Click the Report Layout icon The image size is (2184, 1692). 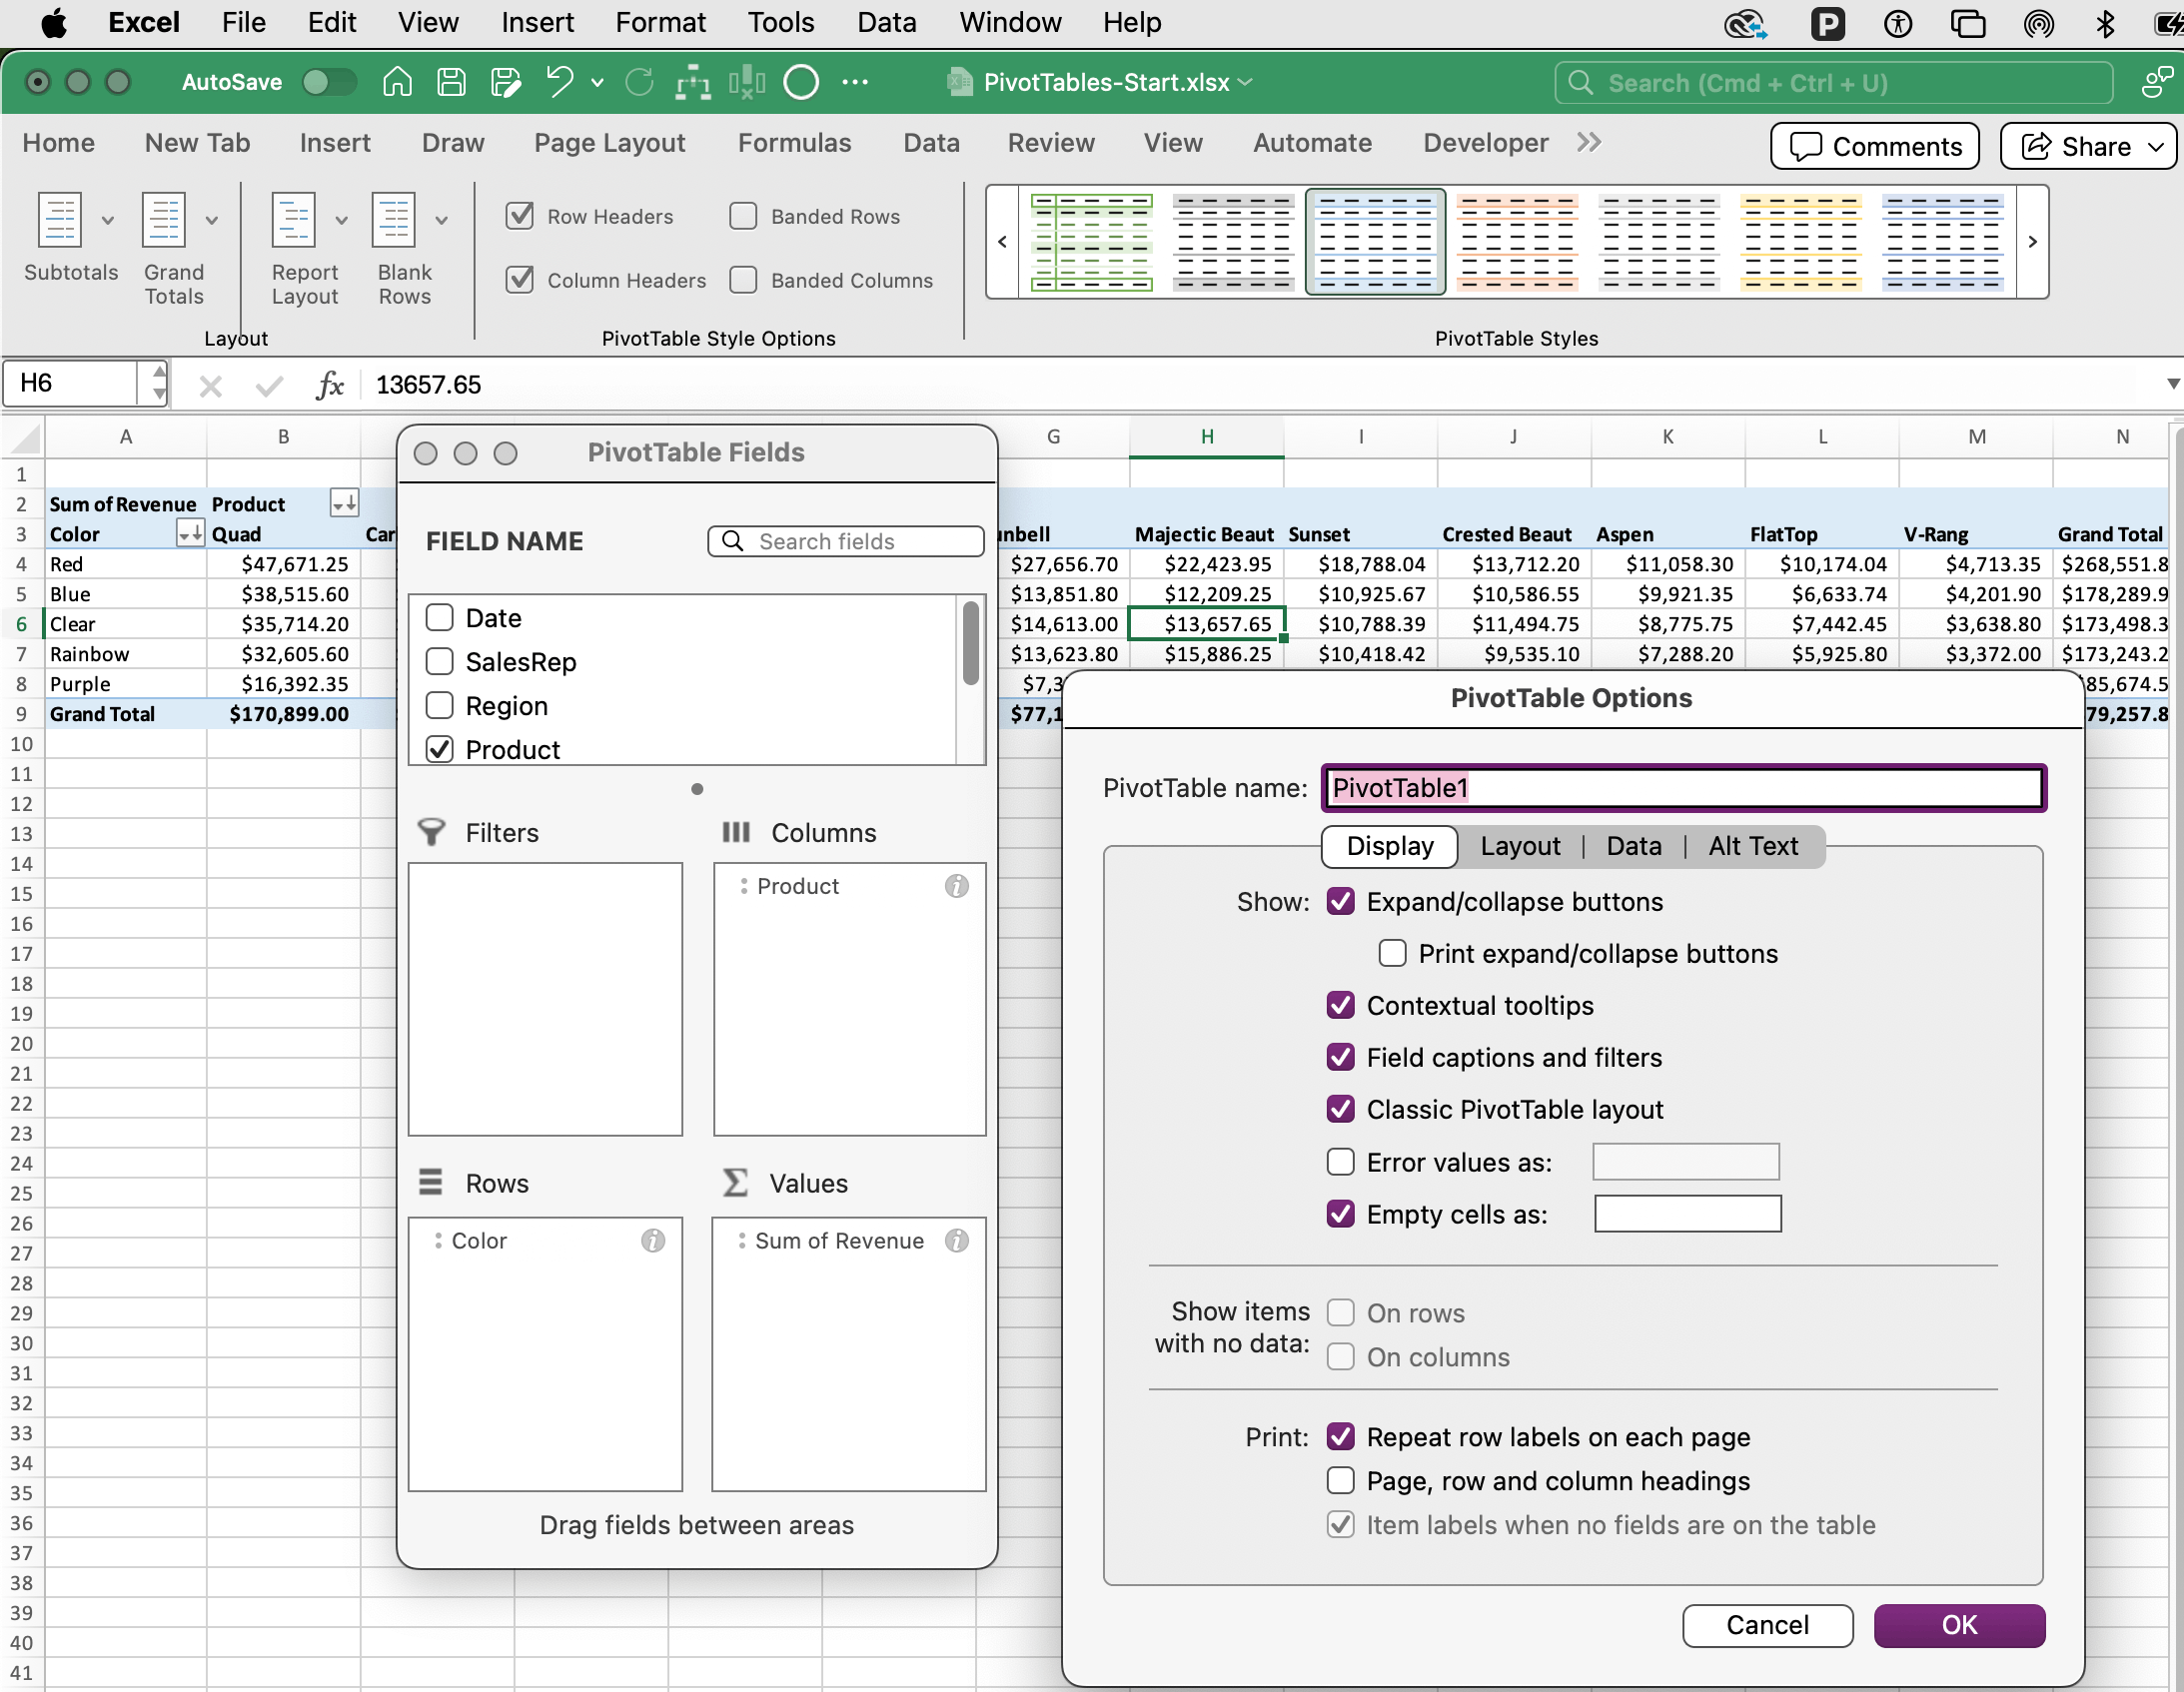coord(294,219)
